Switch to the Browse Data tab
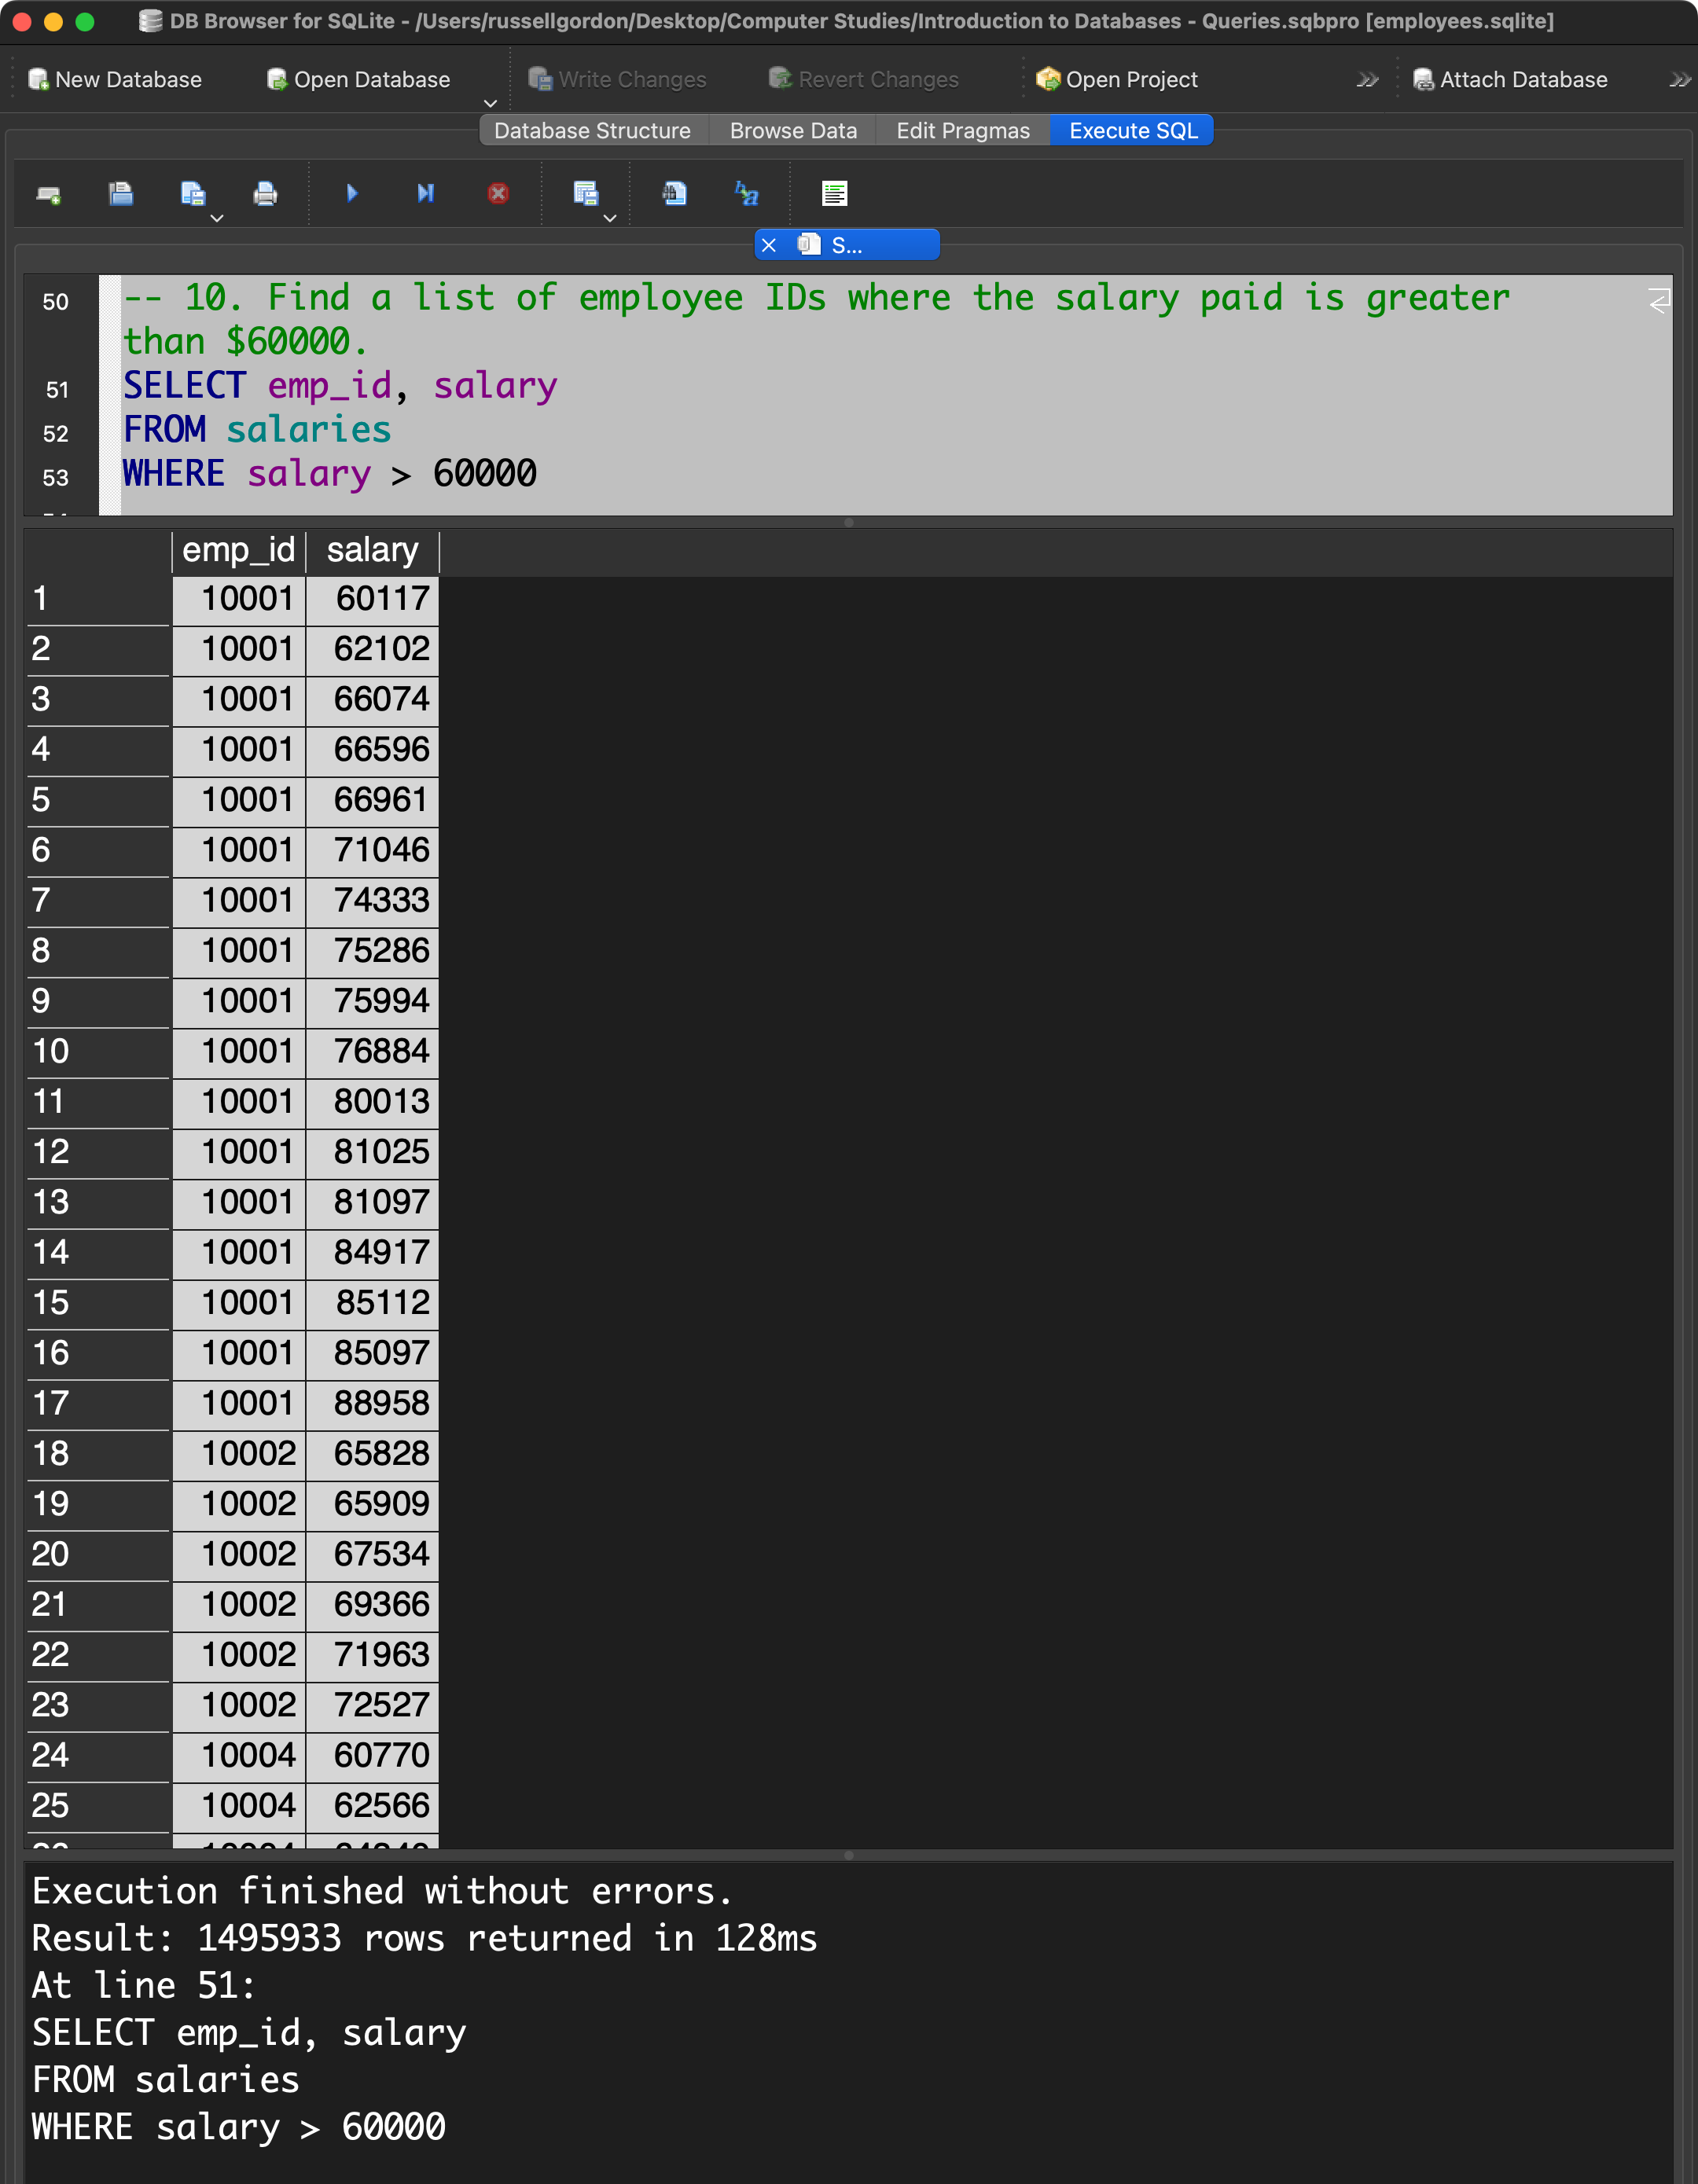Viewport: 1698px width, 2184px height. tap(792, 131)
